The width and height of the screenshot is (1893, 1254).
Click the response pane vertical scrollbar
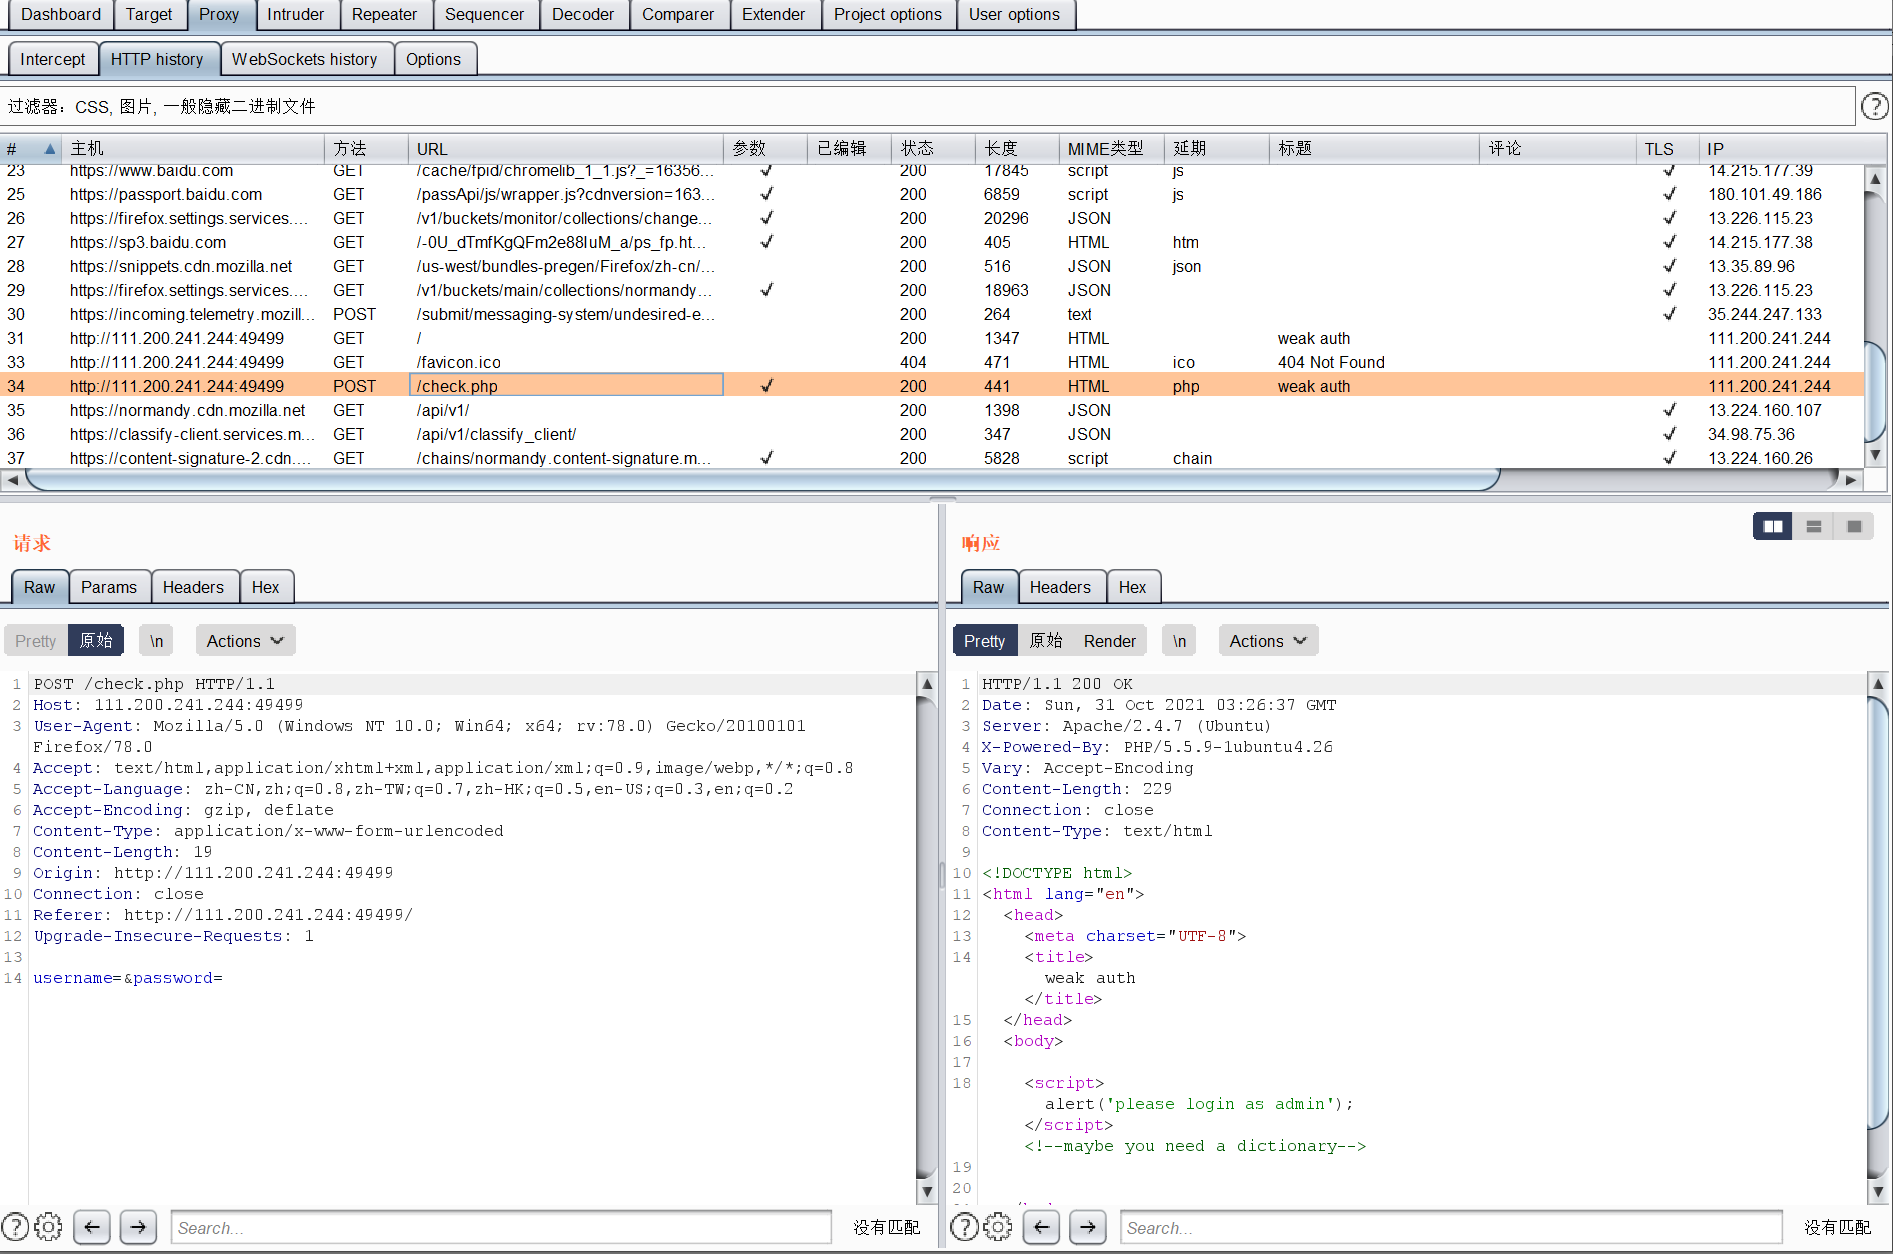click(1877, 938)
